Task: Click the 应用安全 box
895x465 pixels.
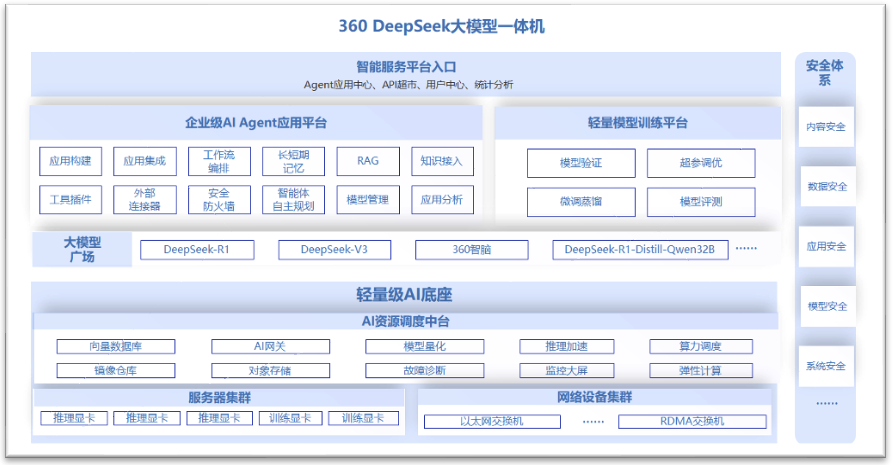Action: tap(826, 246)
